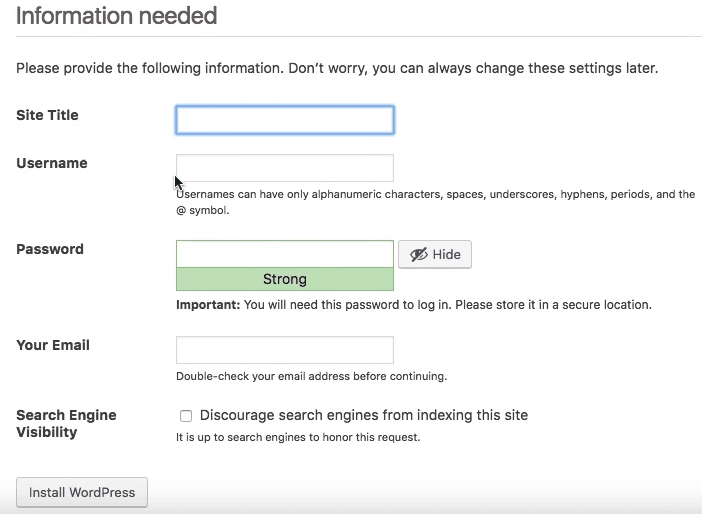Click the green Strong password strength bar
Screen dimensions: 702x514
tap(285, 279)
